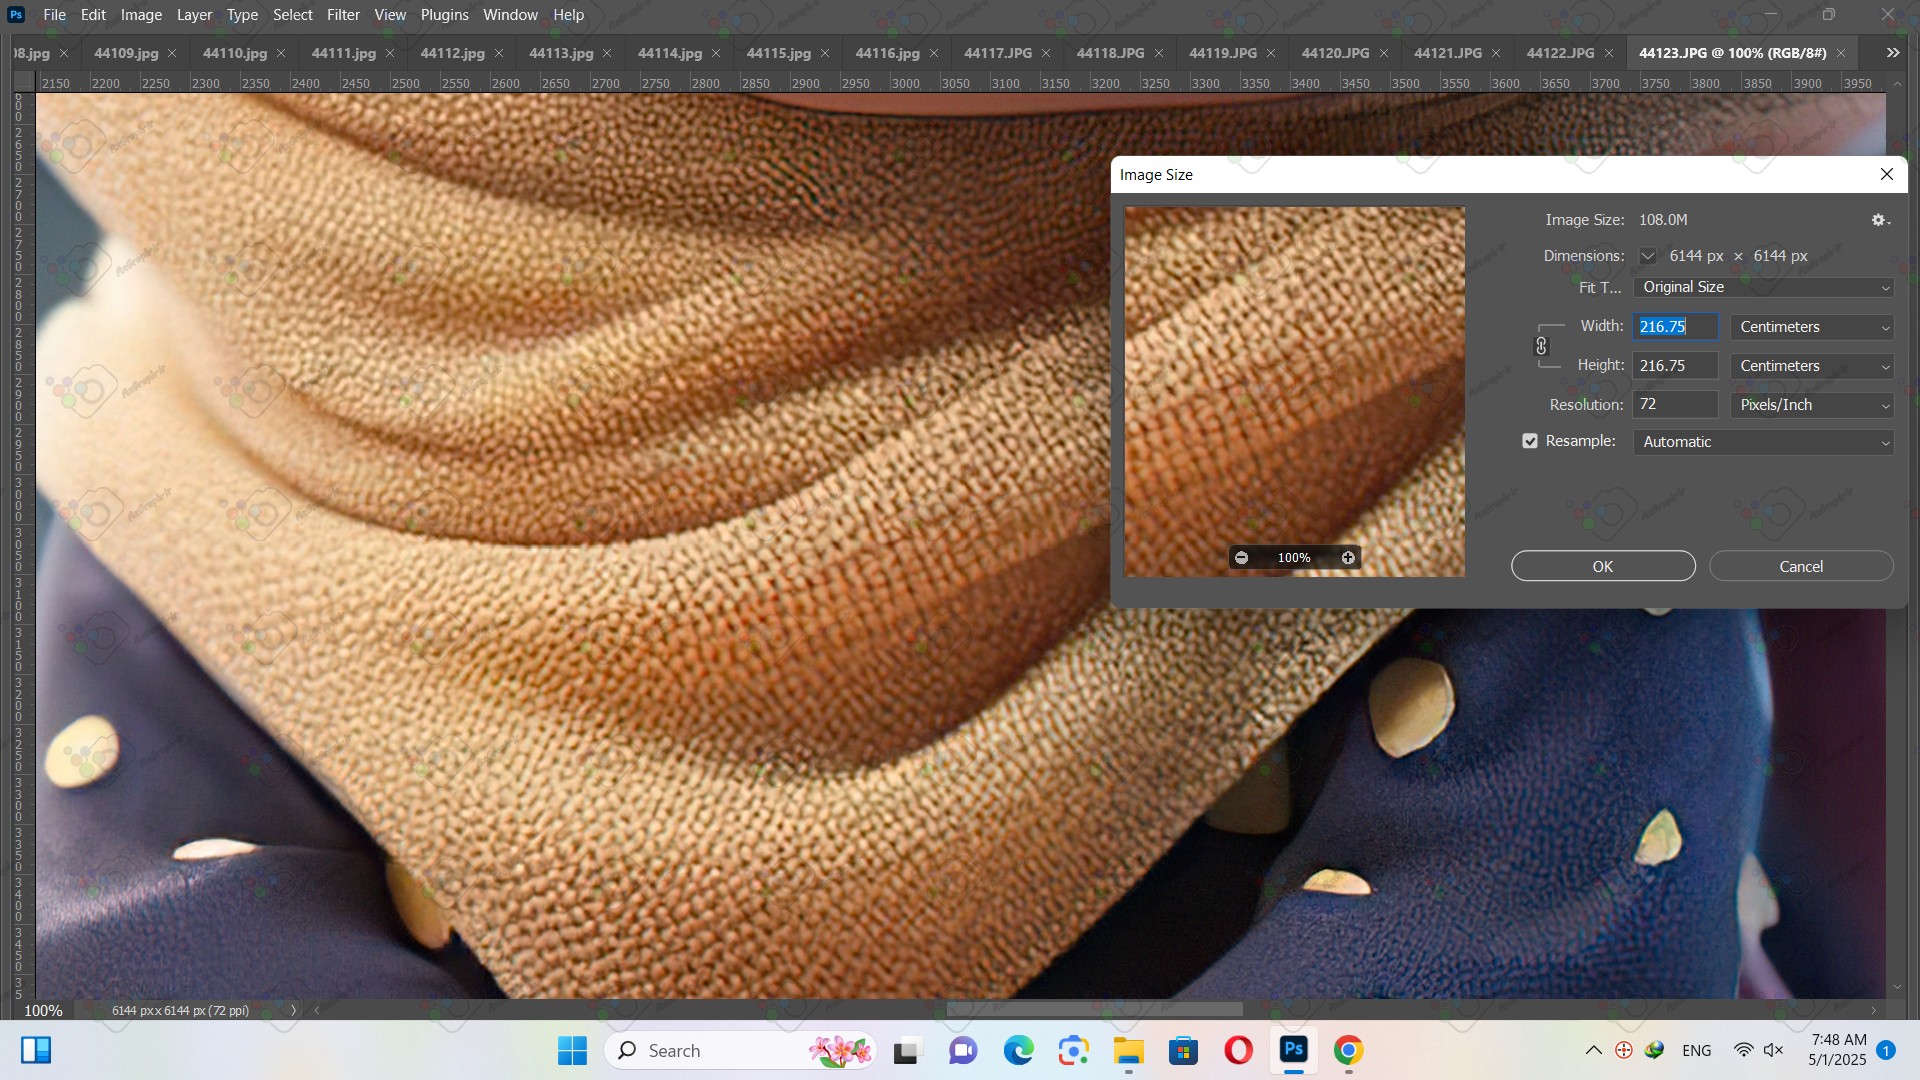Show hidden system tray icons
Image resolution: width=1920 pixels, height=1080 pixels.
click(1594, 1050)
